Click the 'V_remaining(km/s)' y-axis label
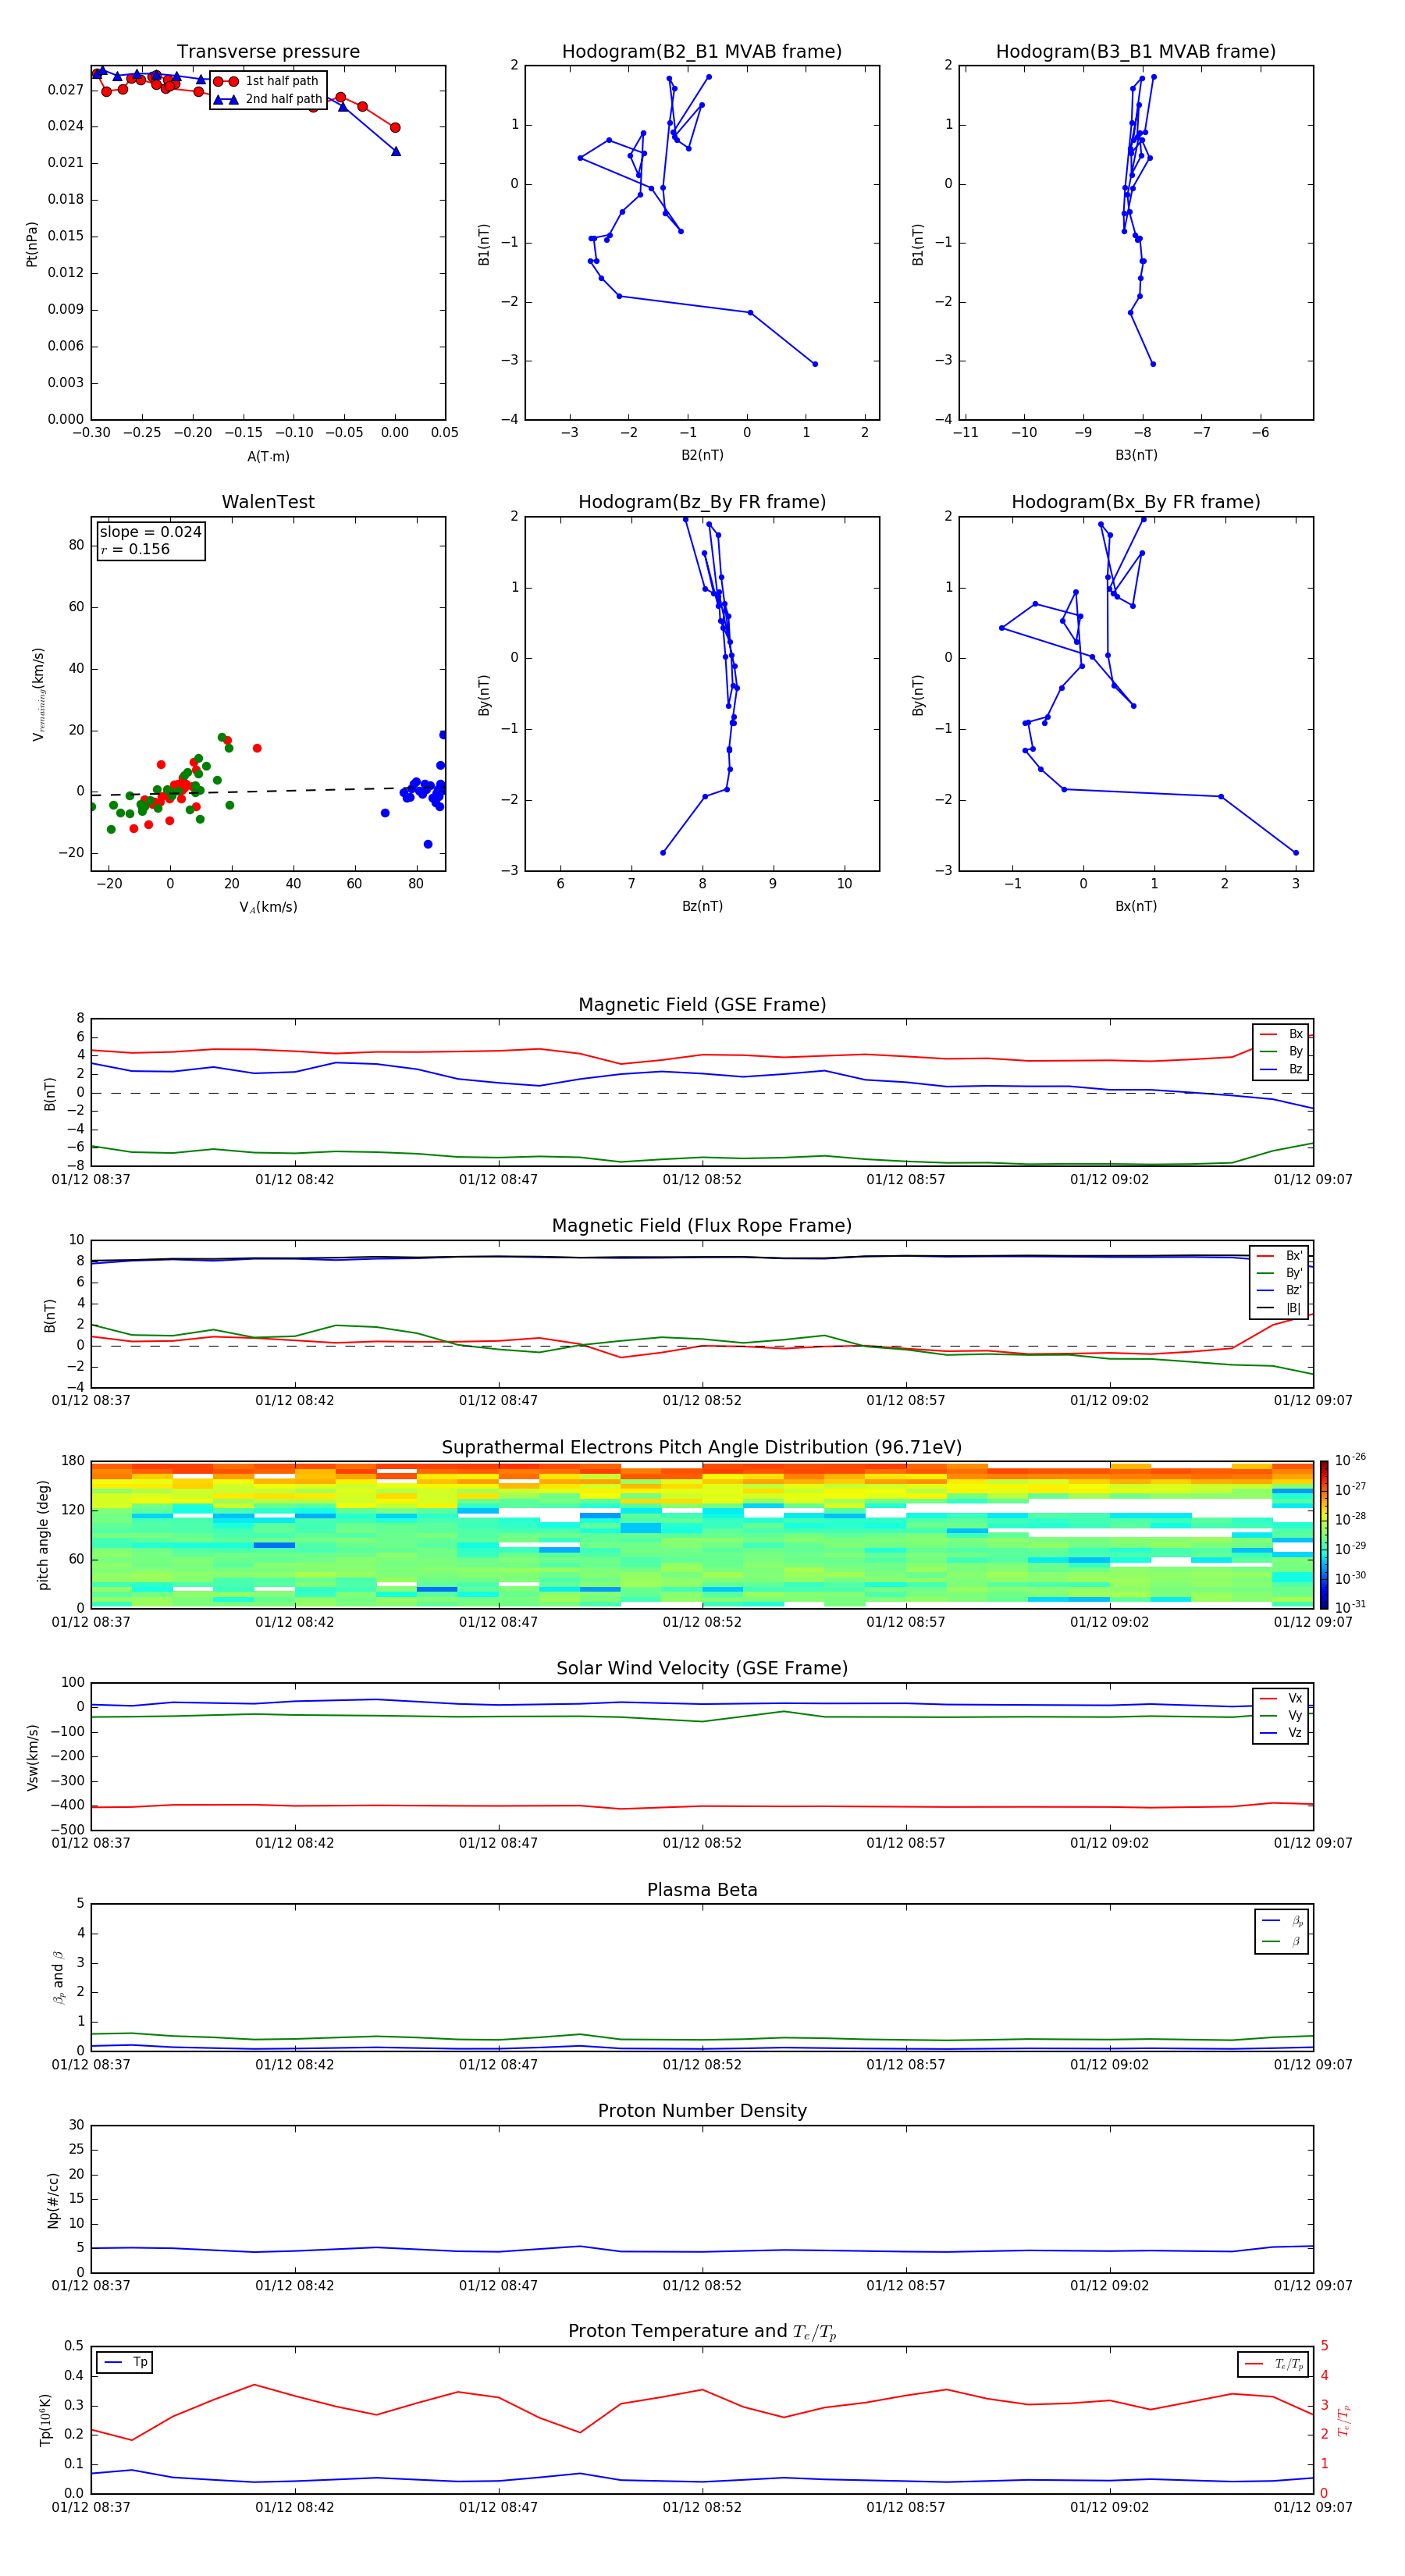Viewport: 1405px width, 2576px height. point(39,694)
